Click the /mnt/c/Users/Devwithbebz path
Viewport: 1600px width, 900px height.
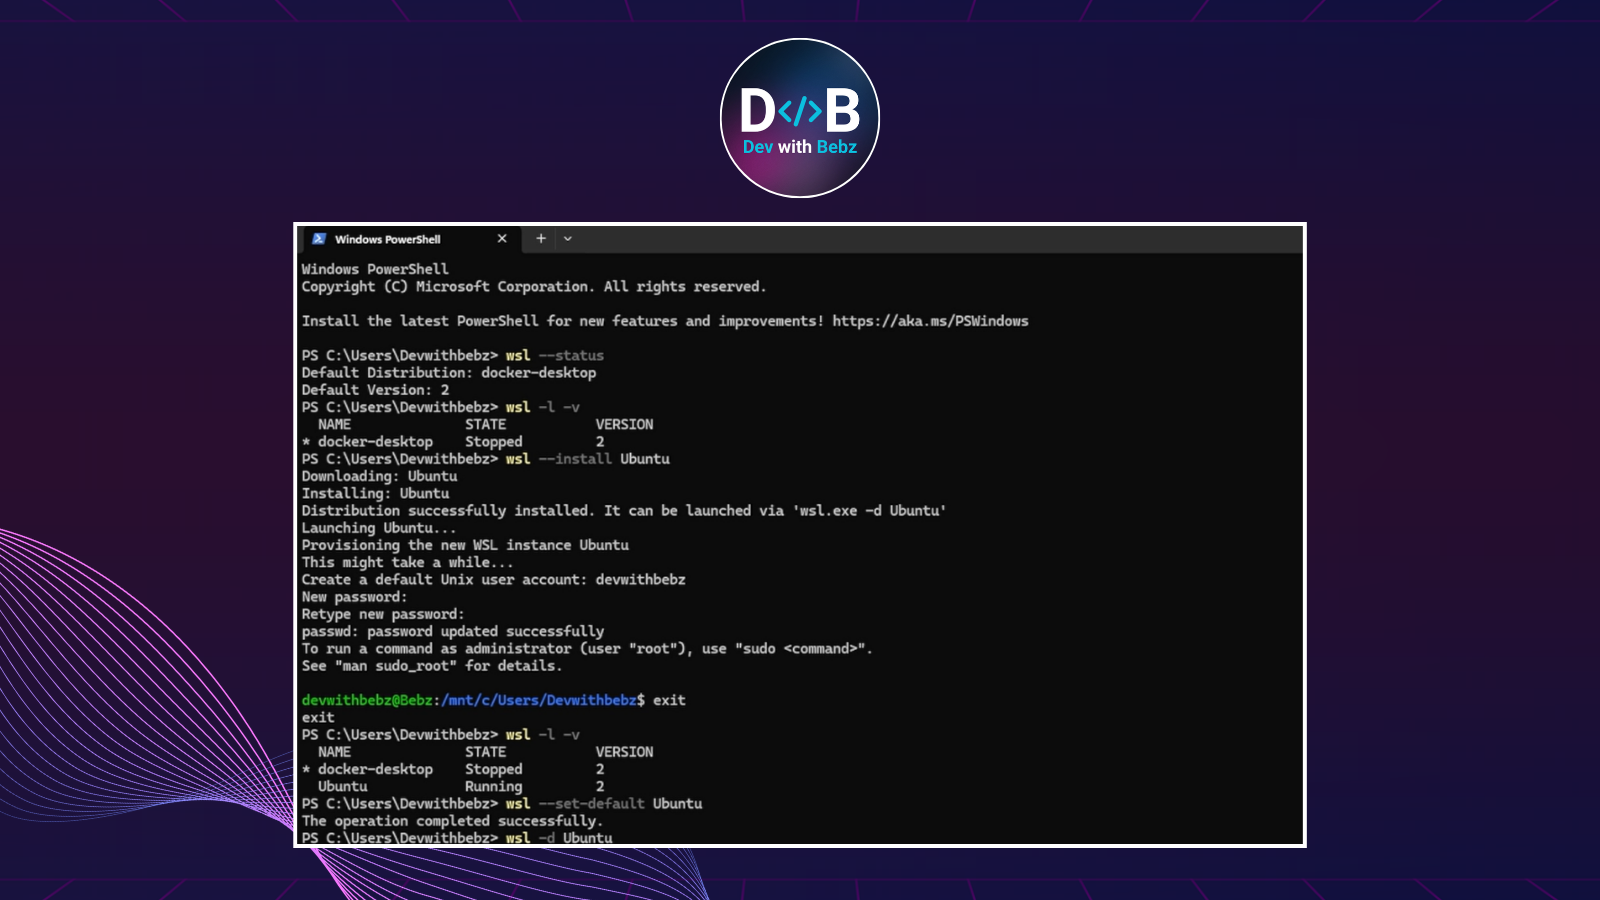[x=539, y=700]
